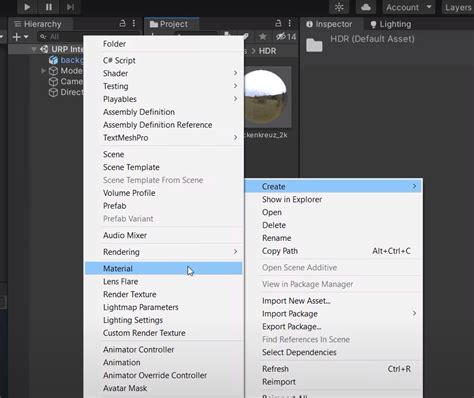This screenshot has height=398, width=474.
Task: Click Open in context menu
Action: (x=333, y=212)
